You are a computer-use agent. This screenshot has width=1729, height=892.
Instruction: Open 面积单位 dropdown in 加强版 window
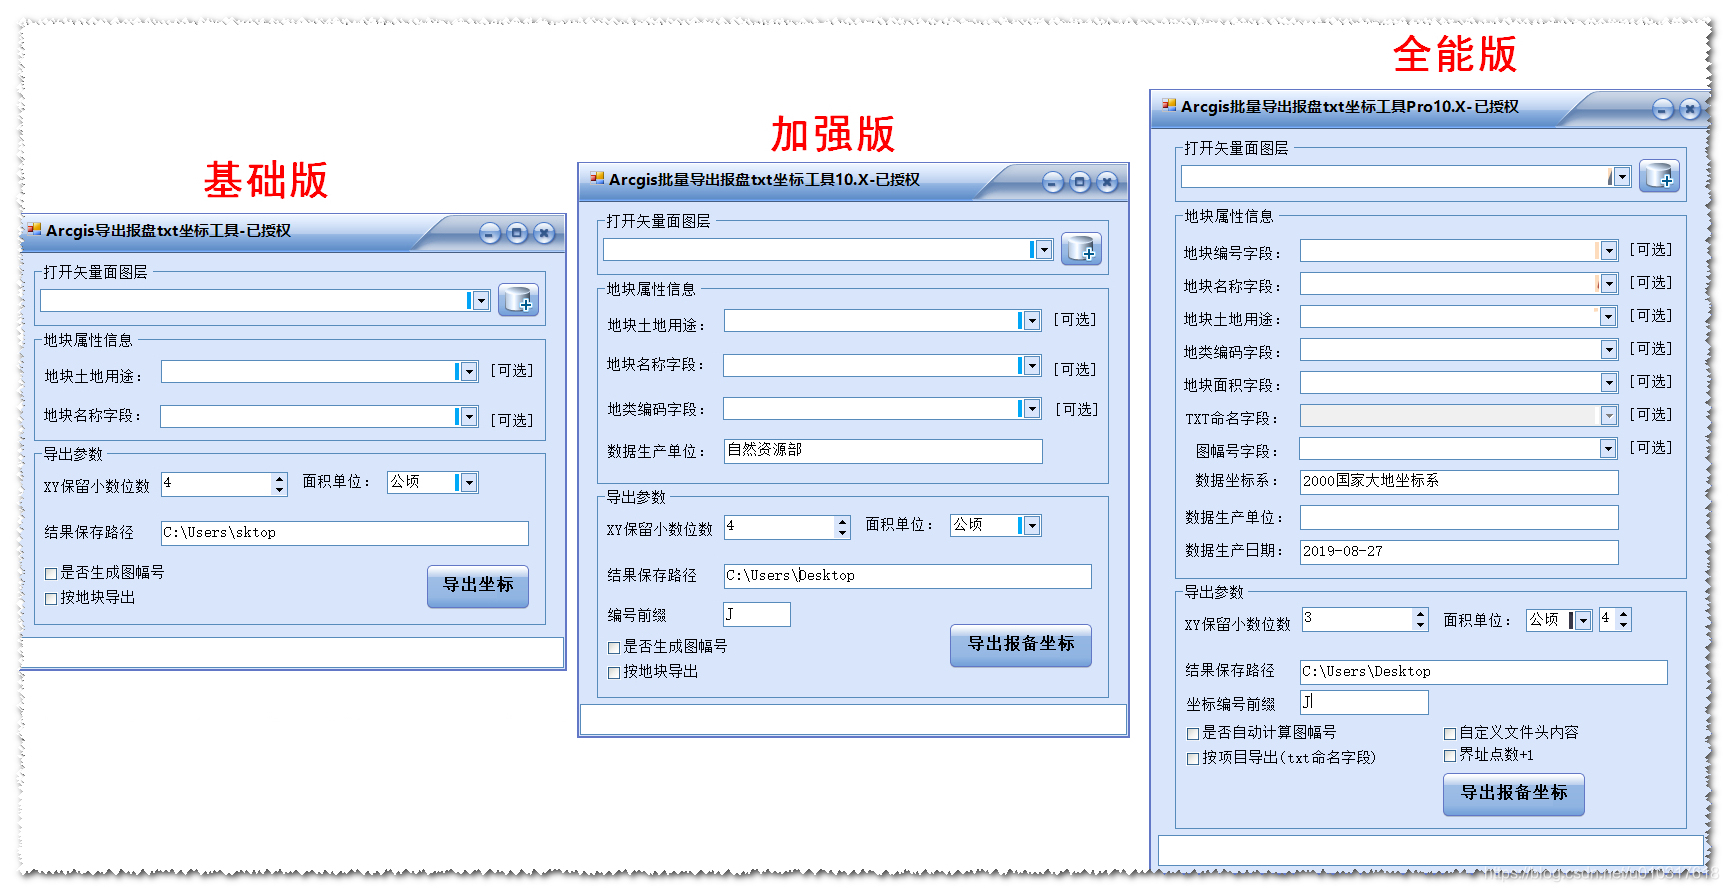[1032, 526]
